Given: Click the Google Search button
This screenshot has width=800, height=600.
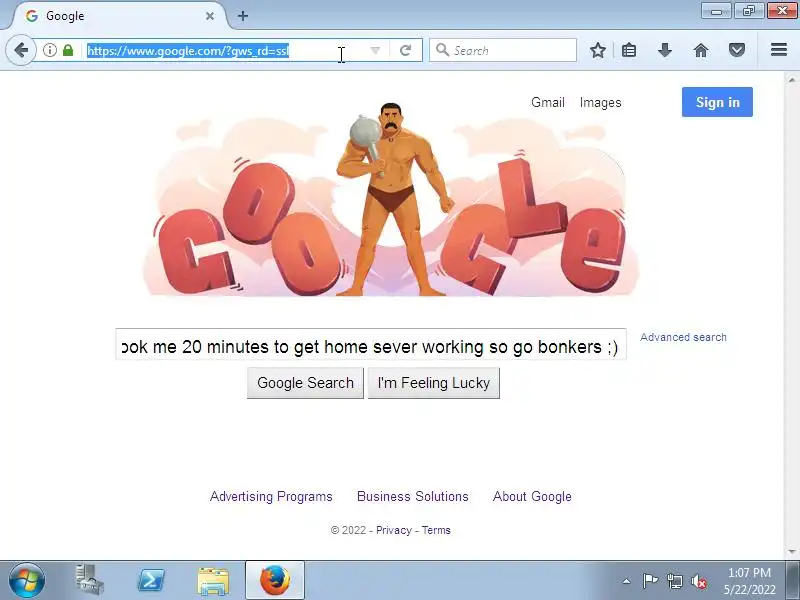Looking at the screenshot, I should click(305, 383).
